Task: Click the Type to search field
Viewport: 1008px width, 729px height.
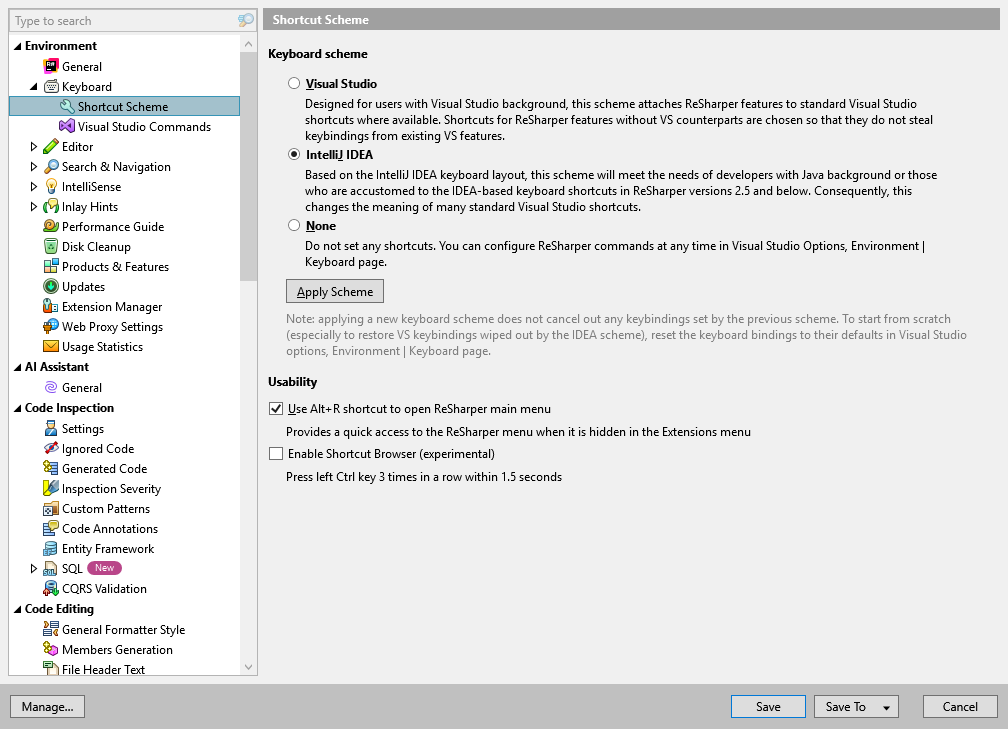Action: coord(110,20)
